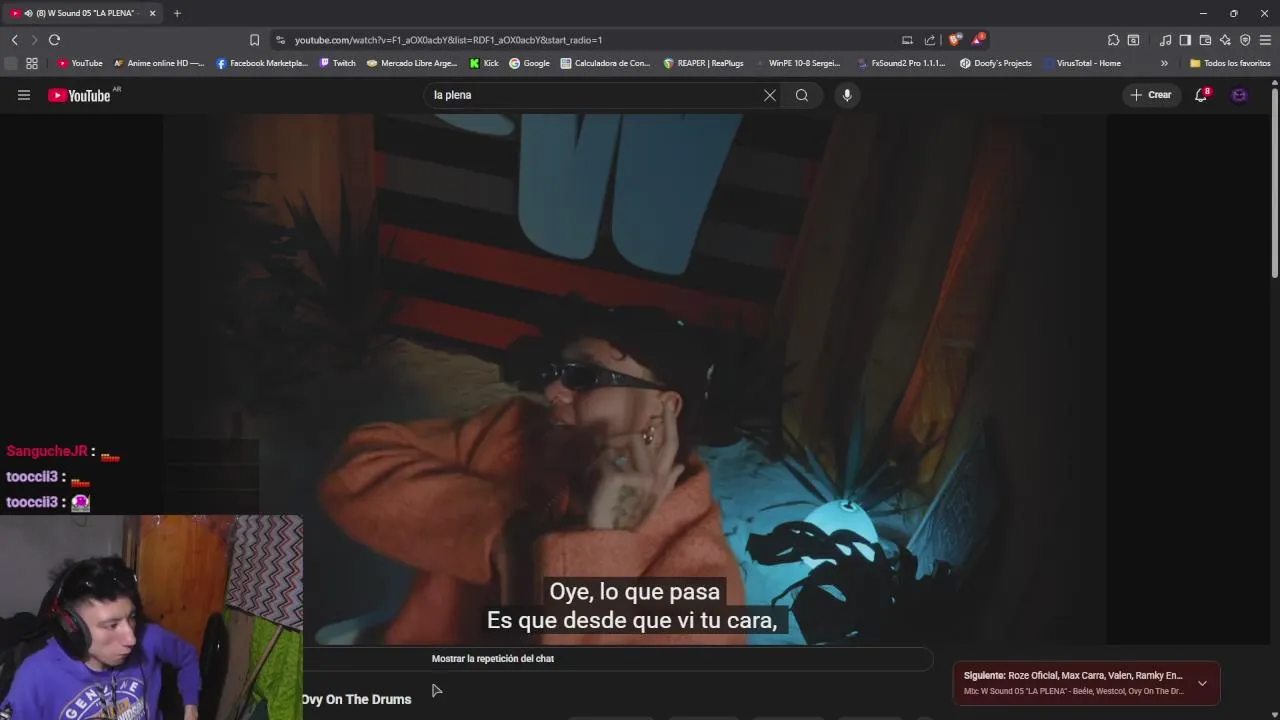Open FxSound2 Pro bookmark

pos(901,63)
